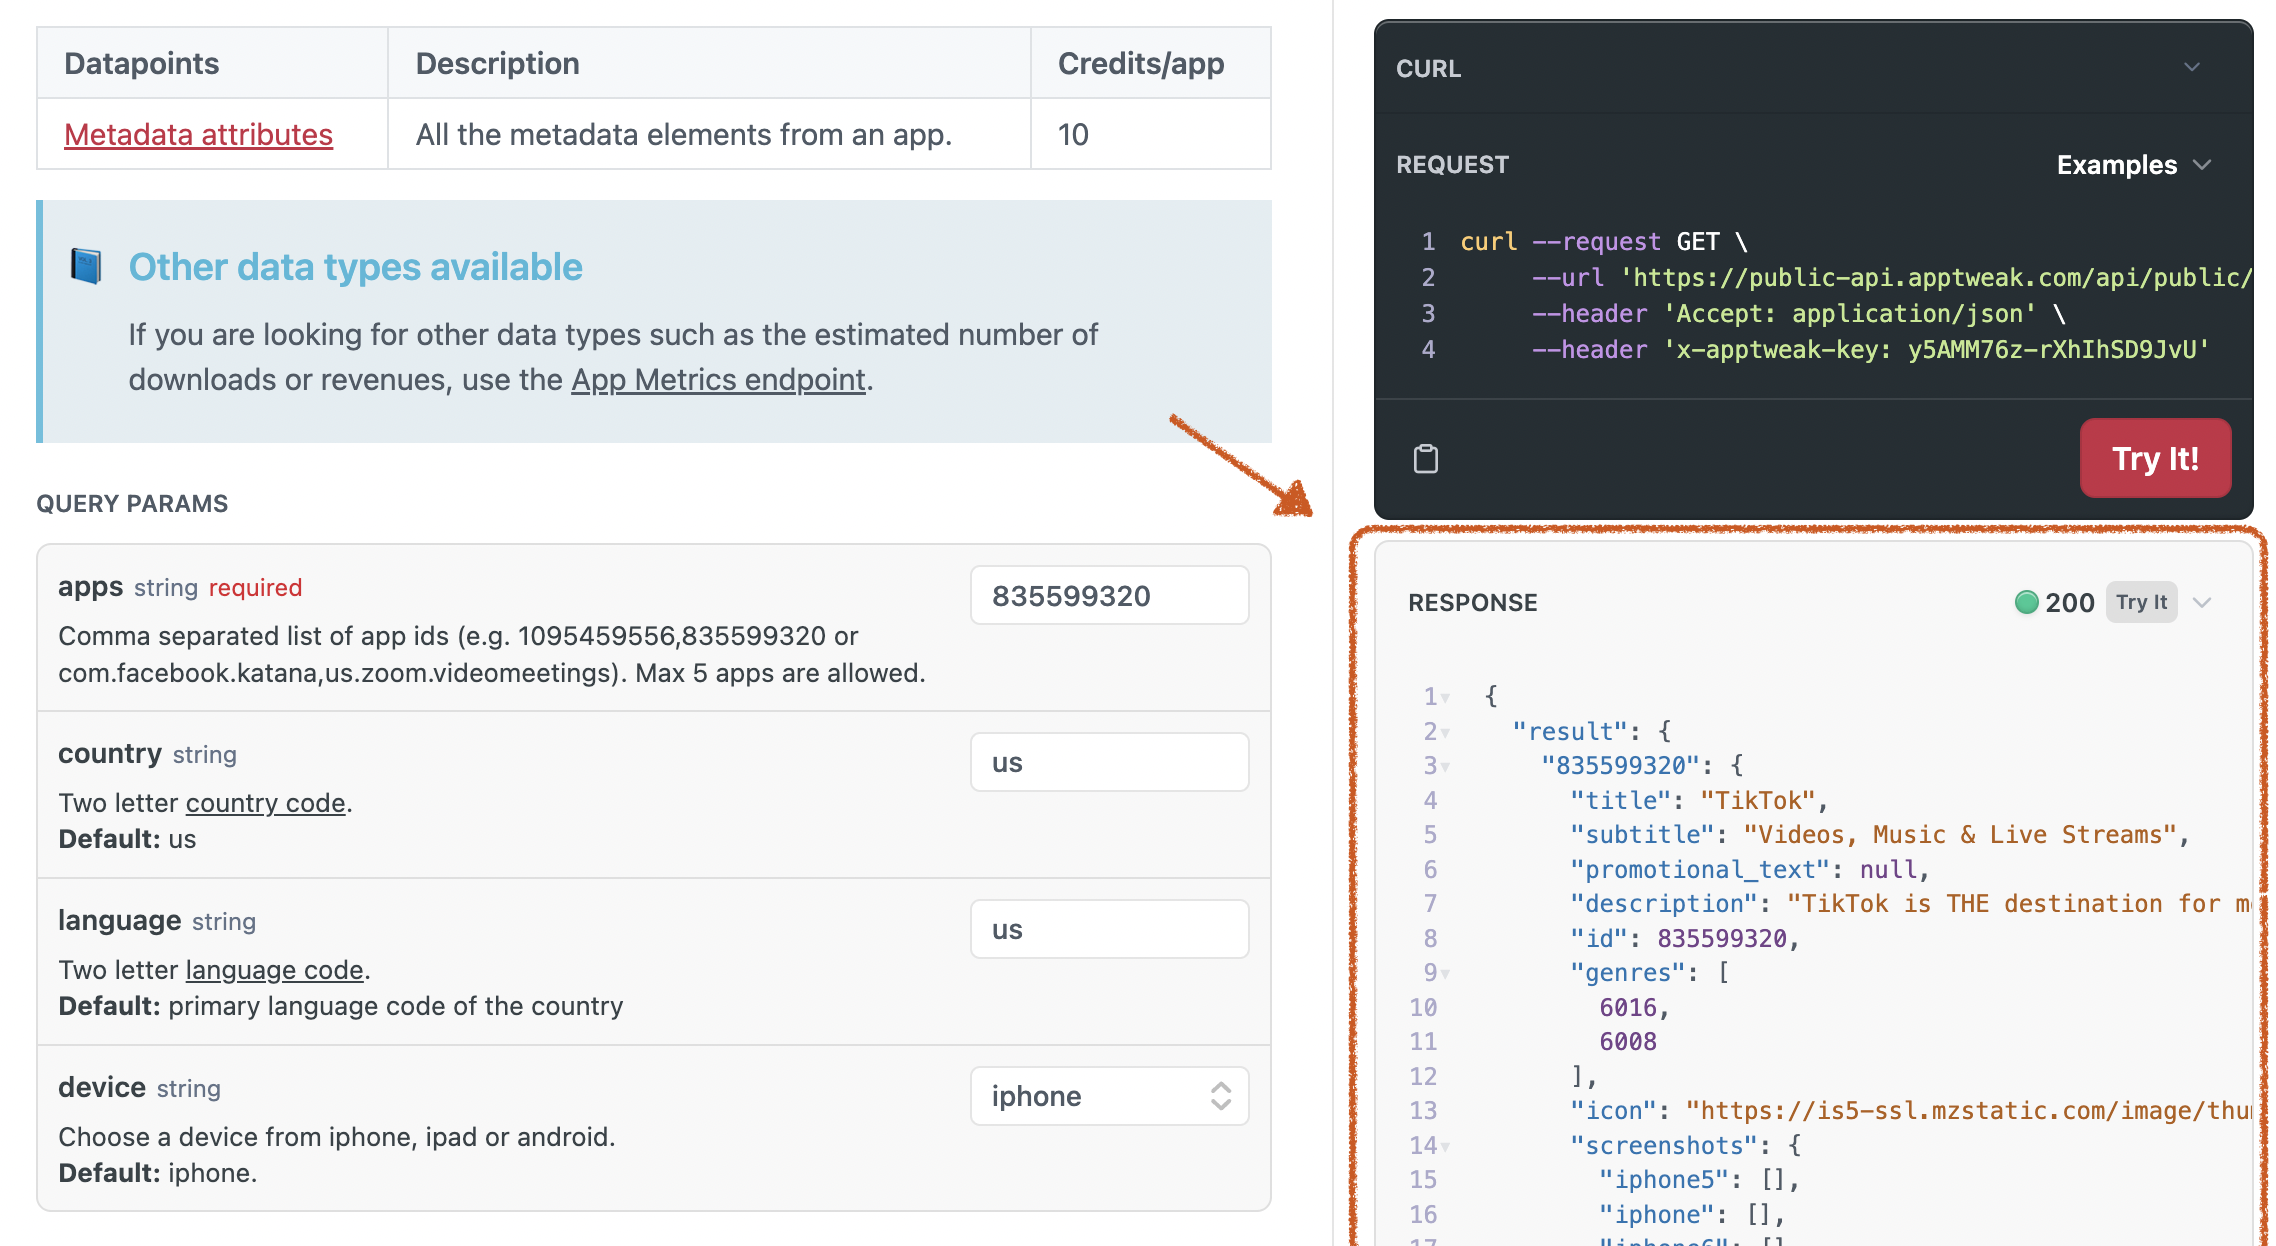Image resolution: width=2276 pixels, height=1246 pixels.
Task: Click the gray Try It response badge
Action: tap(2141, 602)
